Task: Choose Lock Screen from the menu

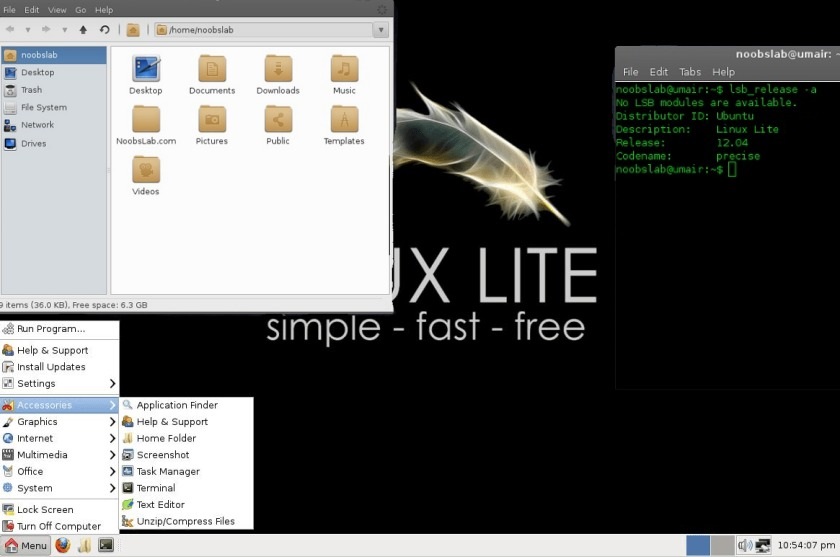Action: point(59,509)
